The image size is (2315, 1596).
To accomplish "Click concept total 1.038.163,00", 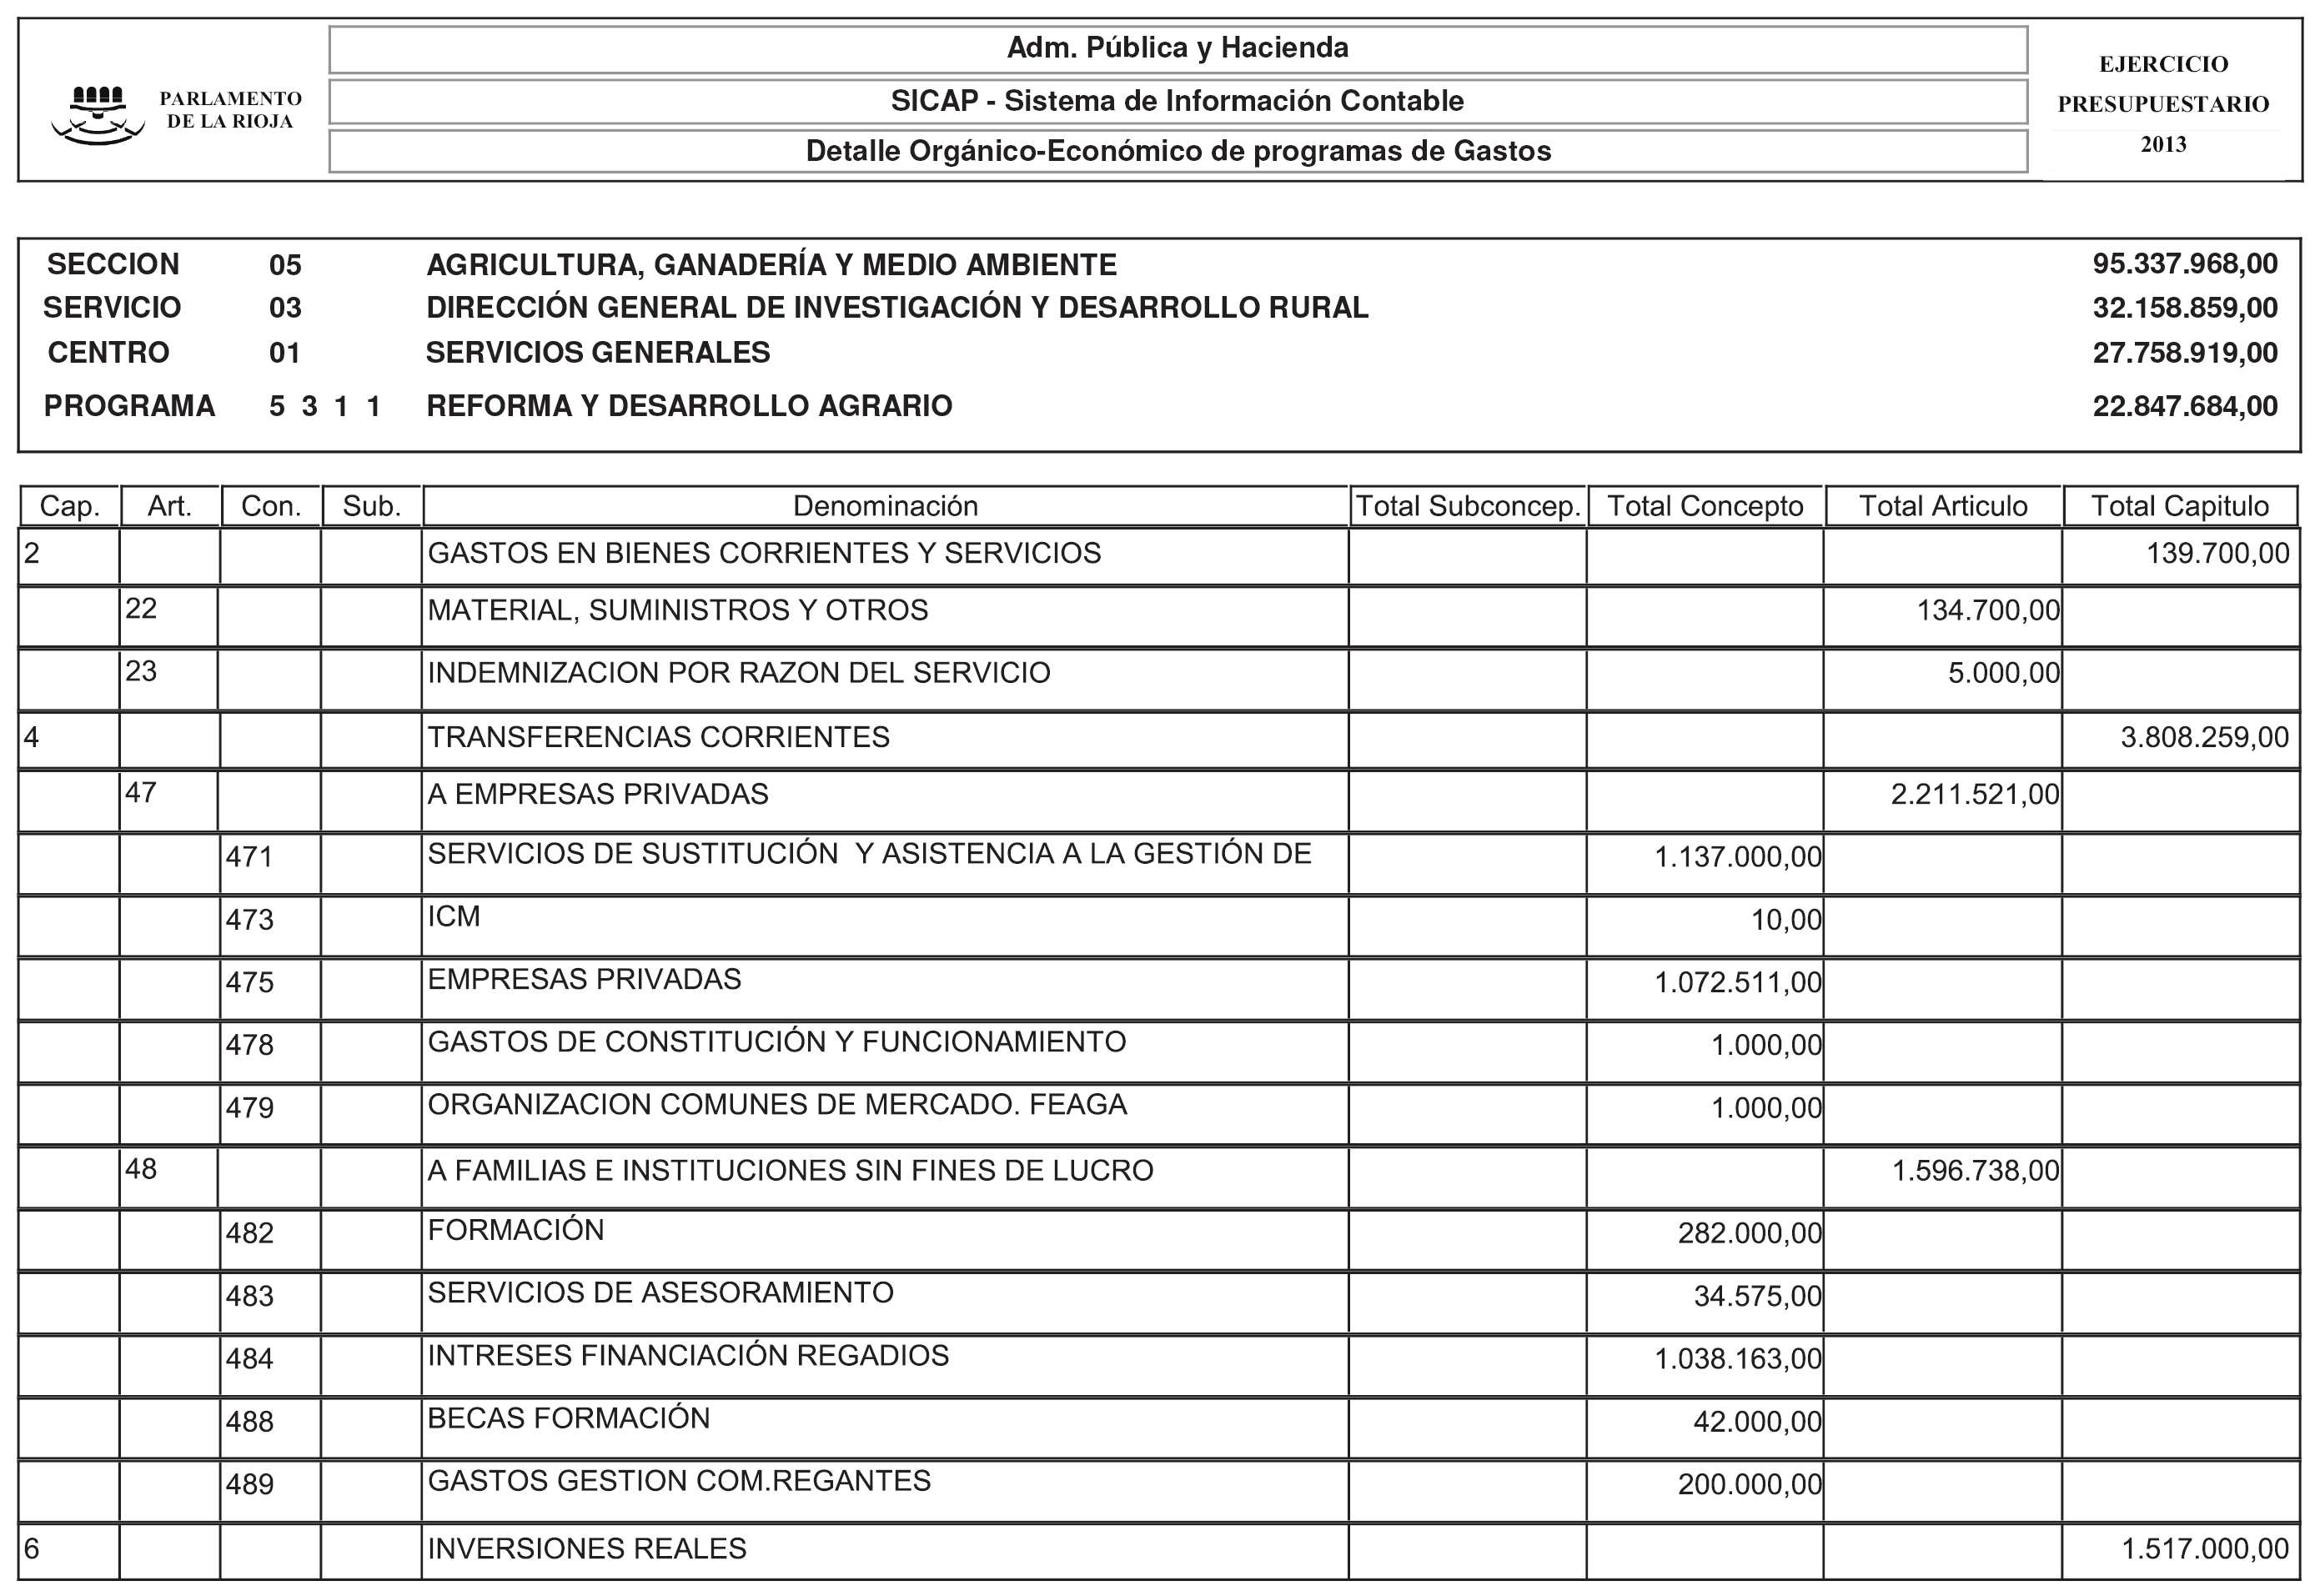I will 1738,1360.
